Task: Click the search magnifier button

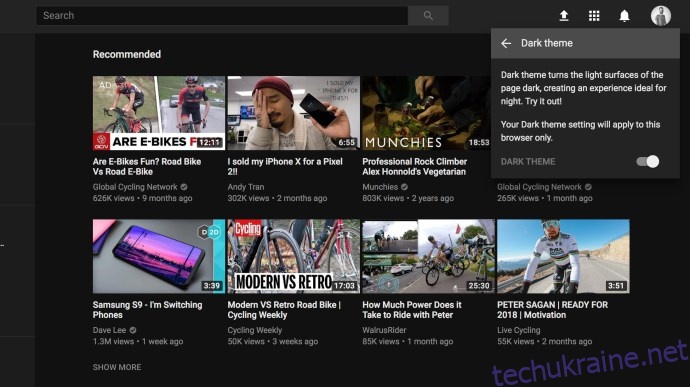Action: pyautogui.click(x=428, y=16)
